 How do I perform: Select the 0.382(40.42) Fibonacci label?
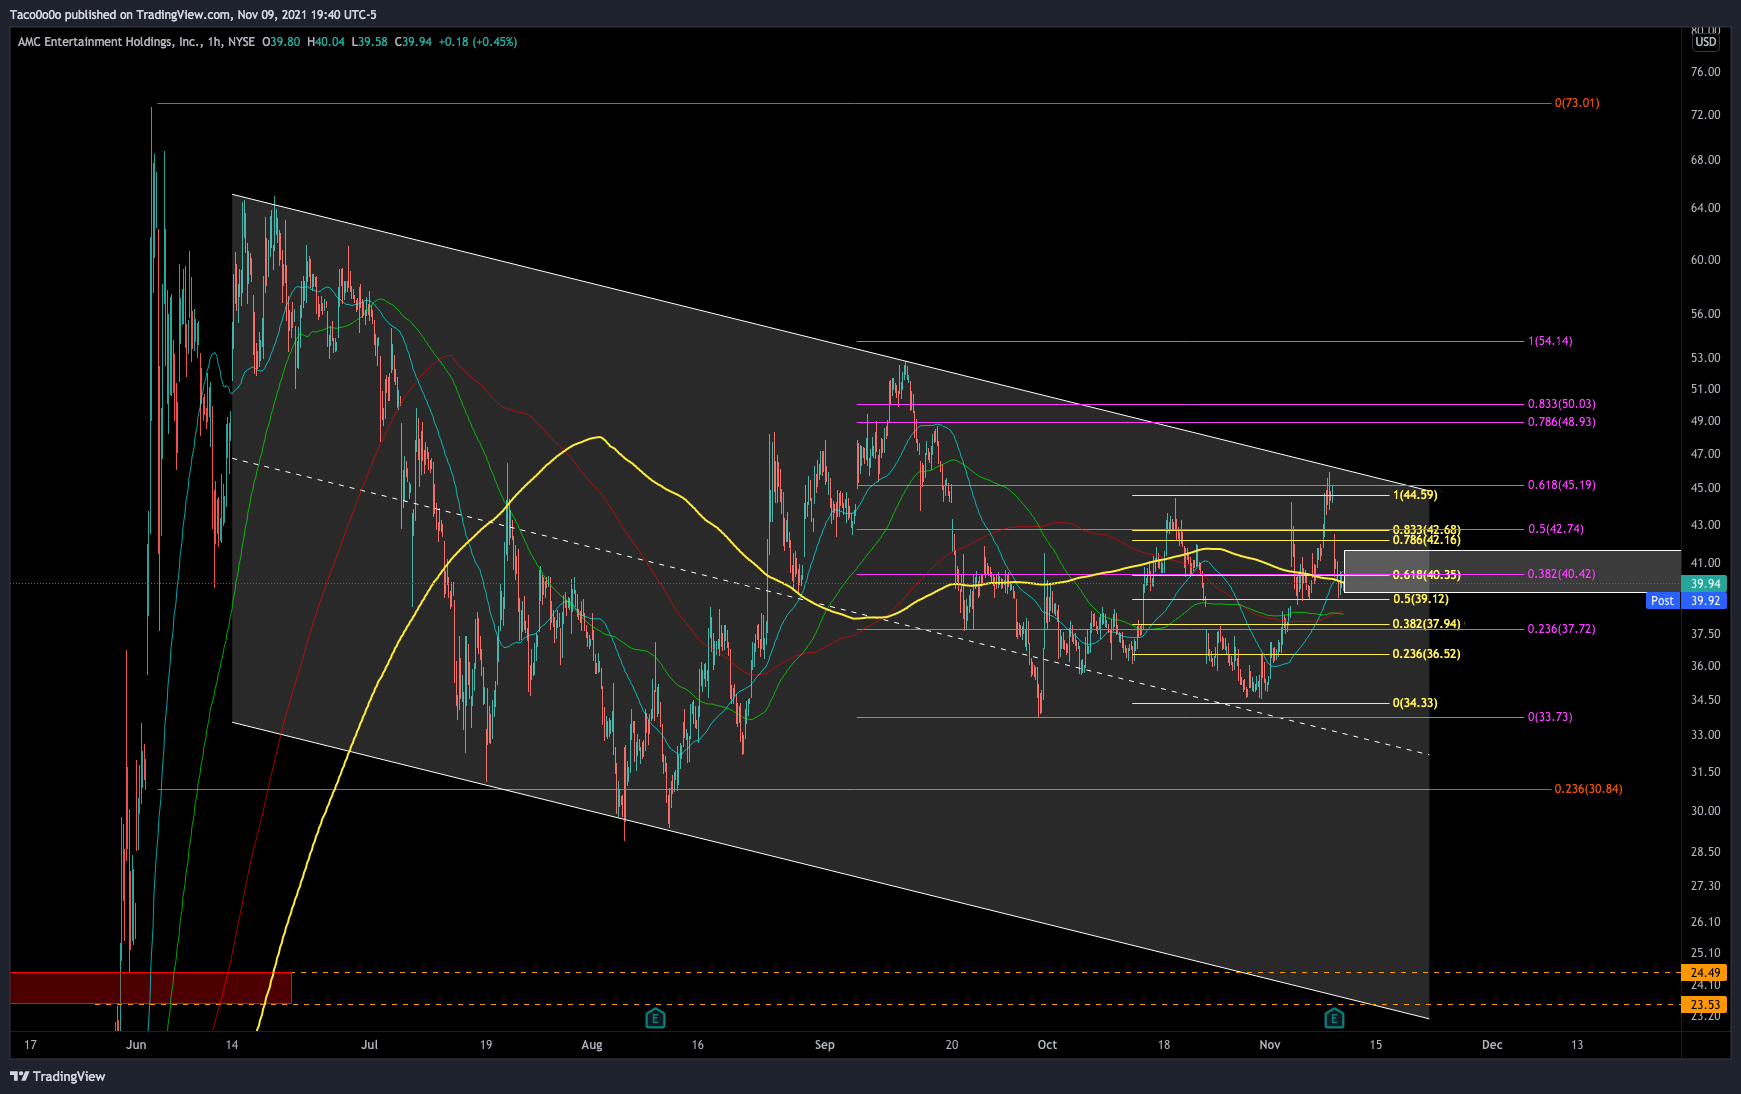[x=1562, y=574]
